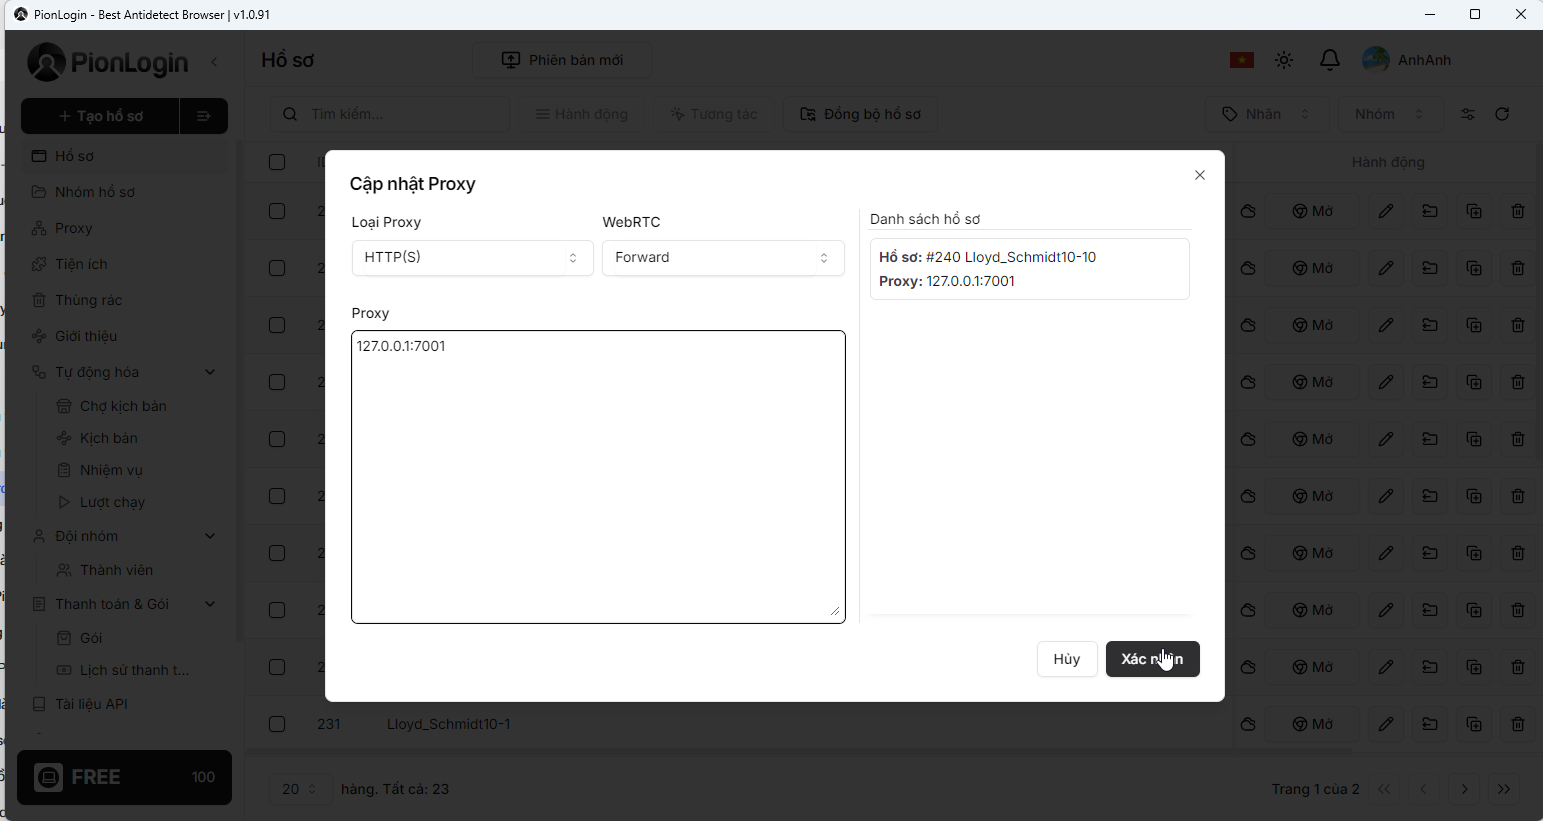The image size is (1543, 821).
Task: Open the WebRTC Forward dropdown
Action: 723,257
